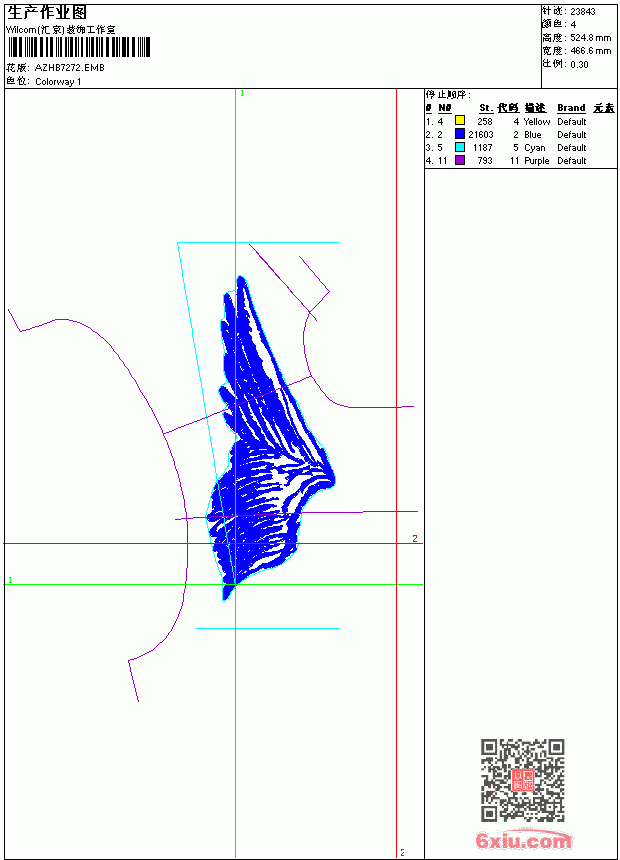Click the AZHB7272.EMB file name

(70, 68)
